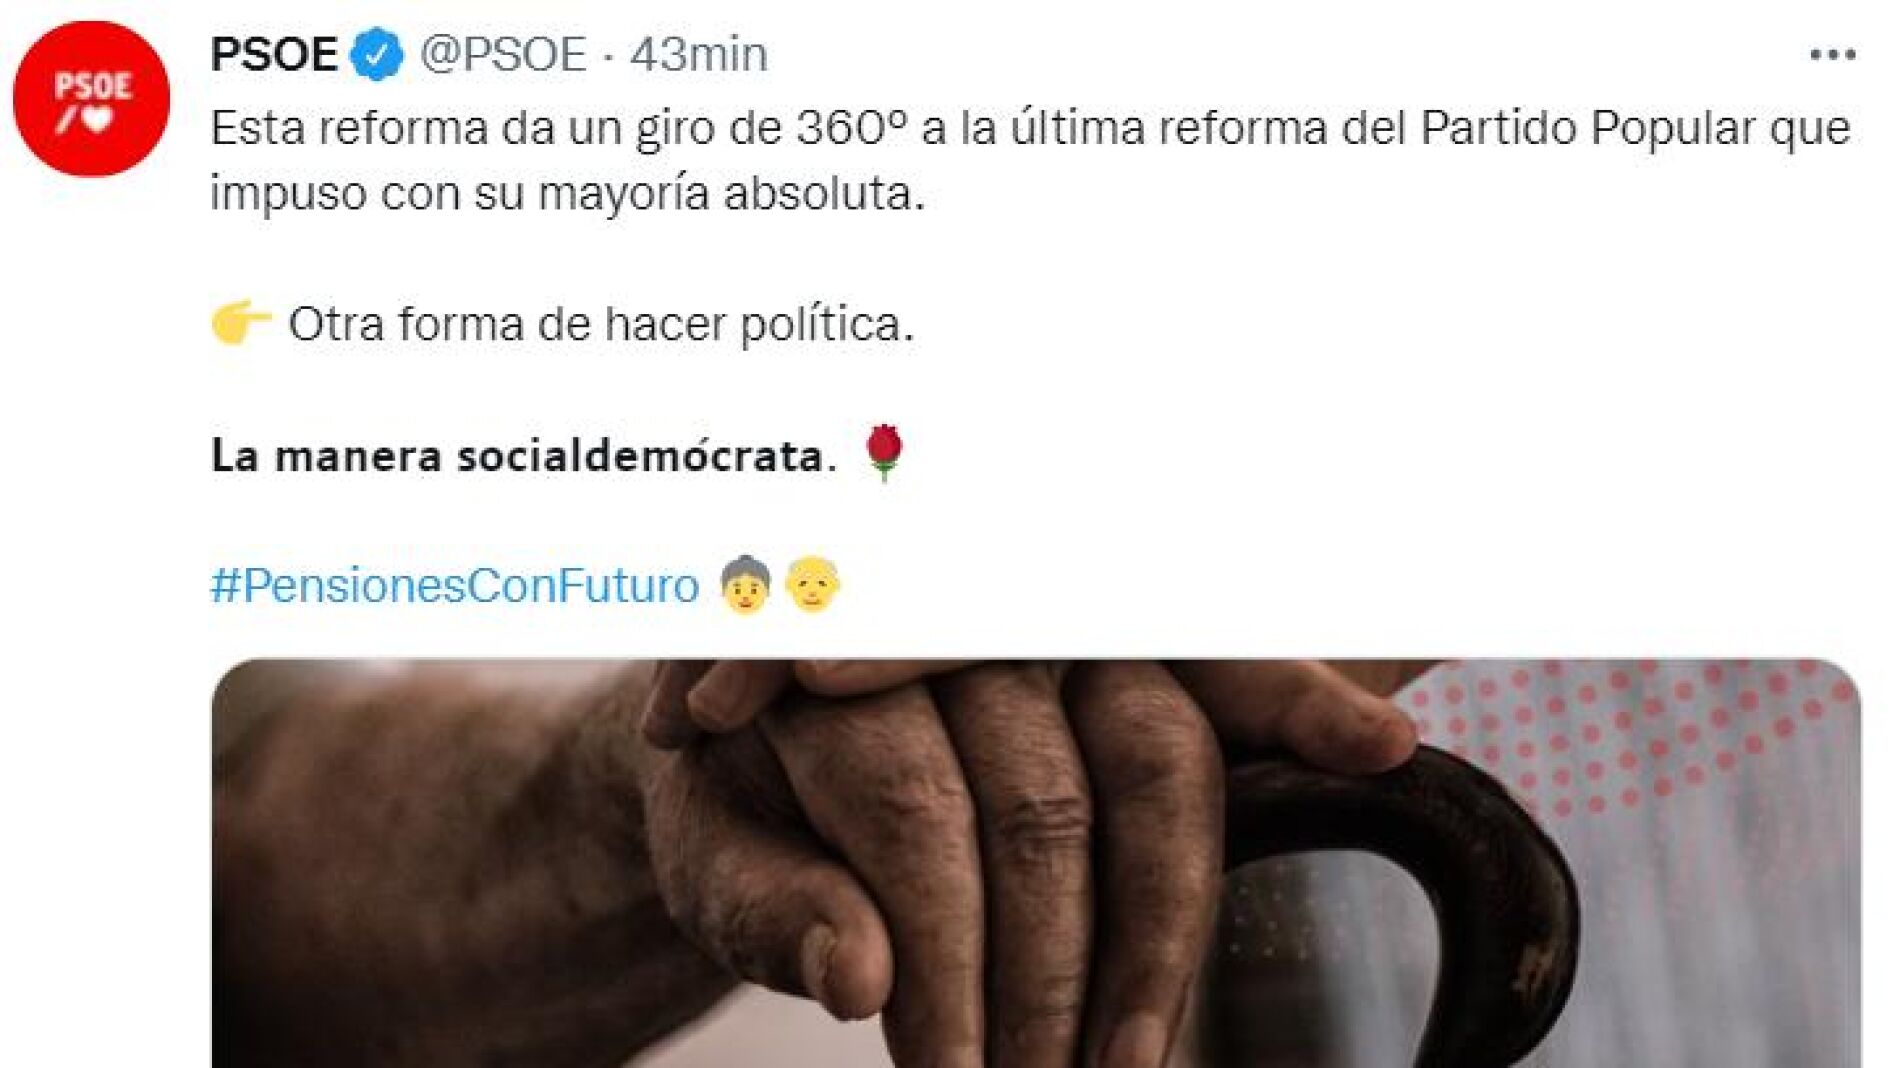Click the old woman emoji
The height and width of the screenshot is (1068, 1900).
(x=746, y=584)
